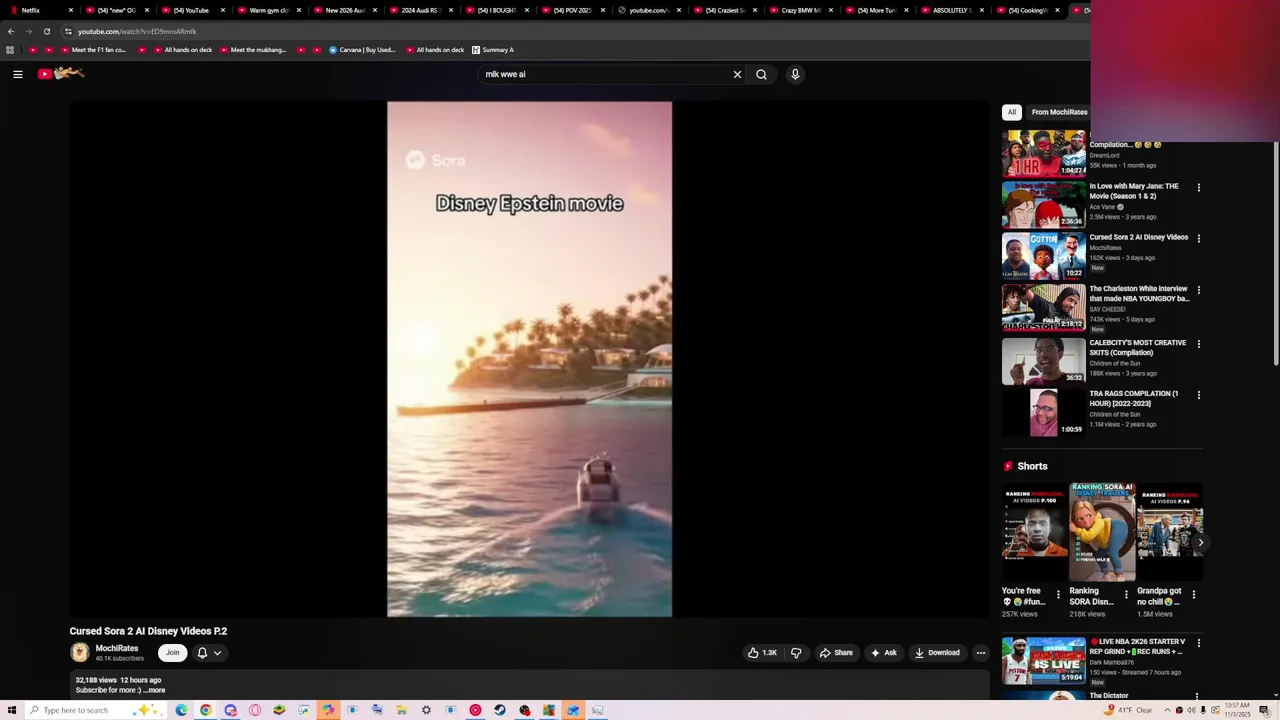
Task: Open options for Cursed Sora 2 AI Disney Videos
Action: [x=1198, y=238]
